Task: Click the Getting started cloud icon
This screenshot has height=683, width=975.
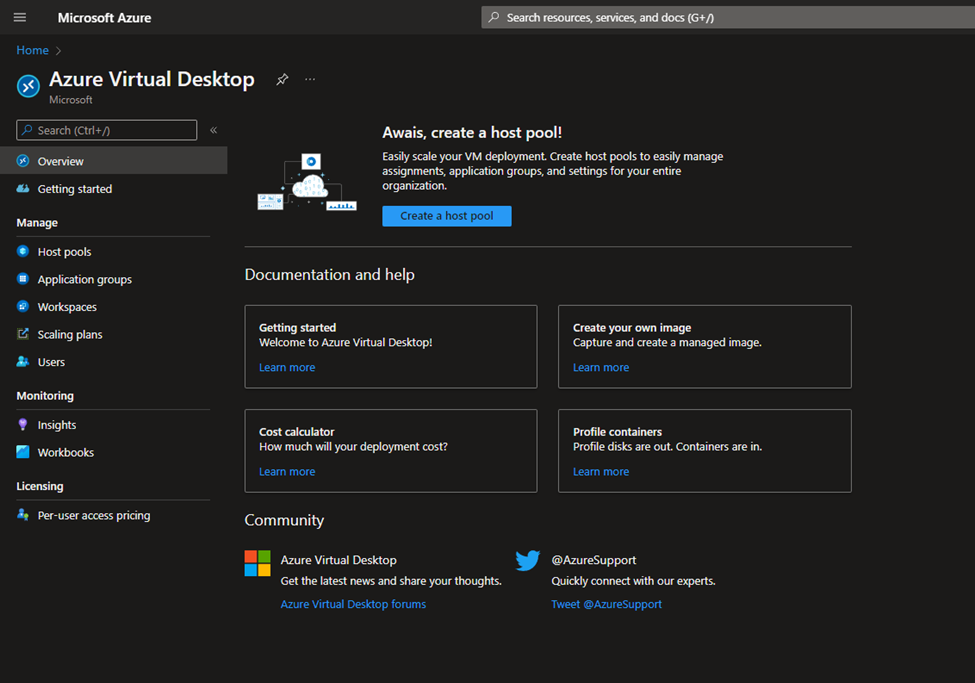Action: pyautogui.click(x=23, y=188)
